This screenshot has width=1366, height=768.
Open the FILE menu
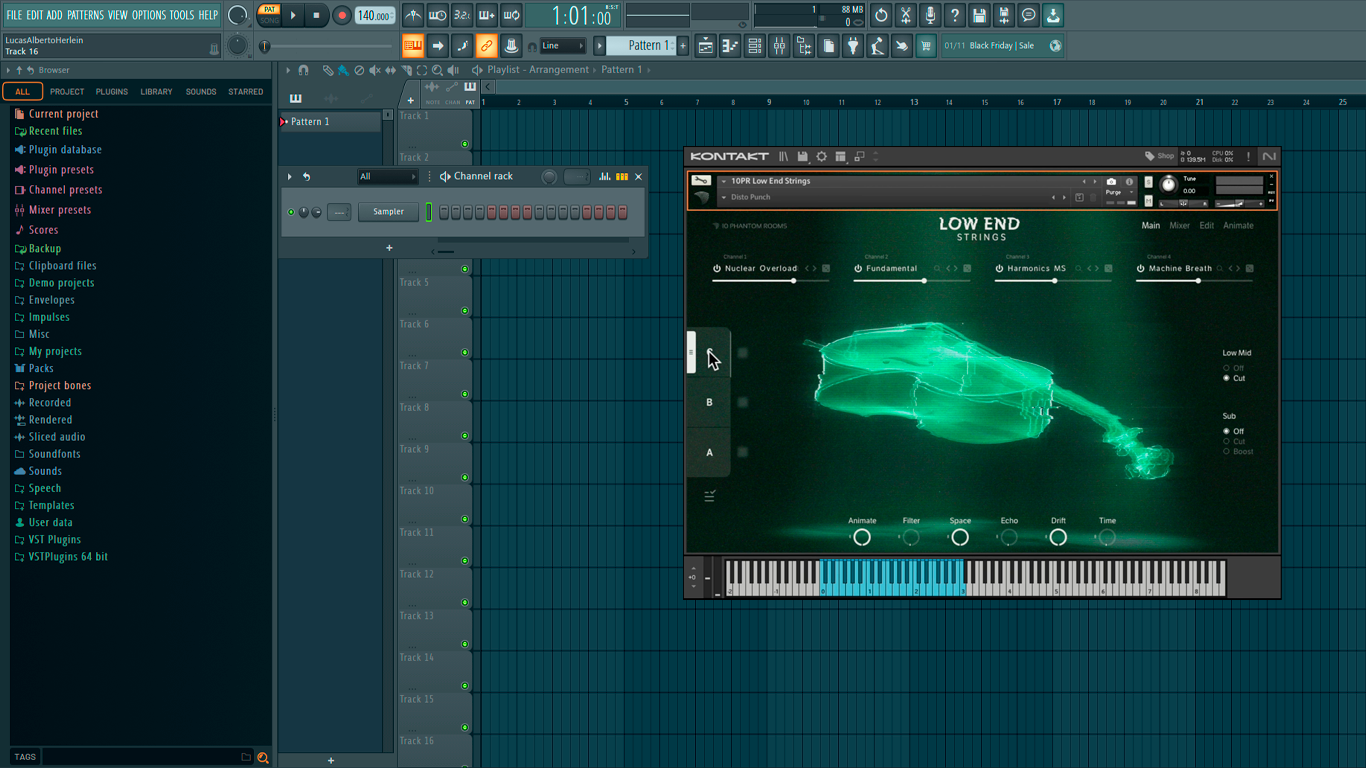point(14,15)
